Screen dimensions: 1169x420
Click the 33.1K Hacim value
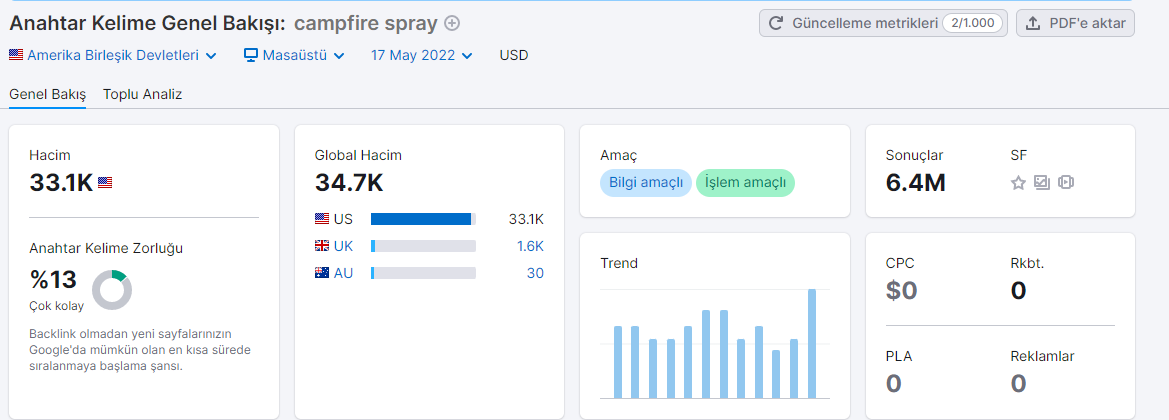click(x=61, y=183)
